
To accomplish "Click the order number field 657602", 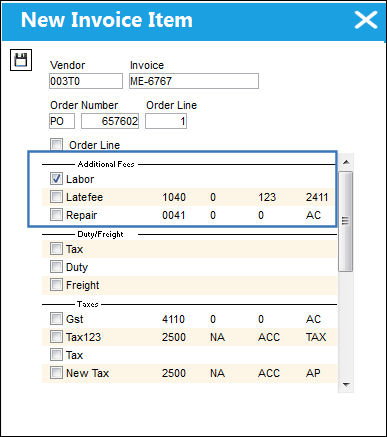I will [x=110, y=121].
